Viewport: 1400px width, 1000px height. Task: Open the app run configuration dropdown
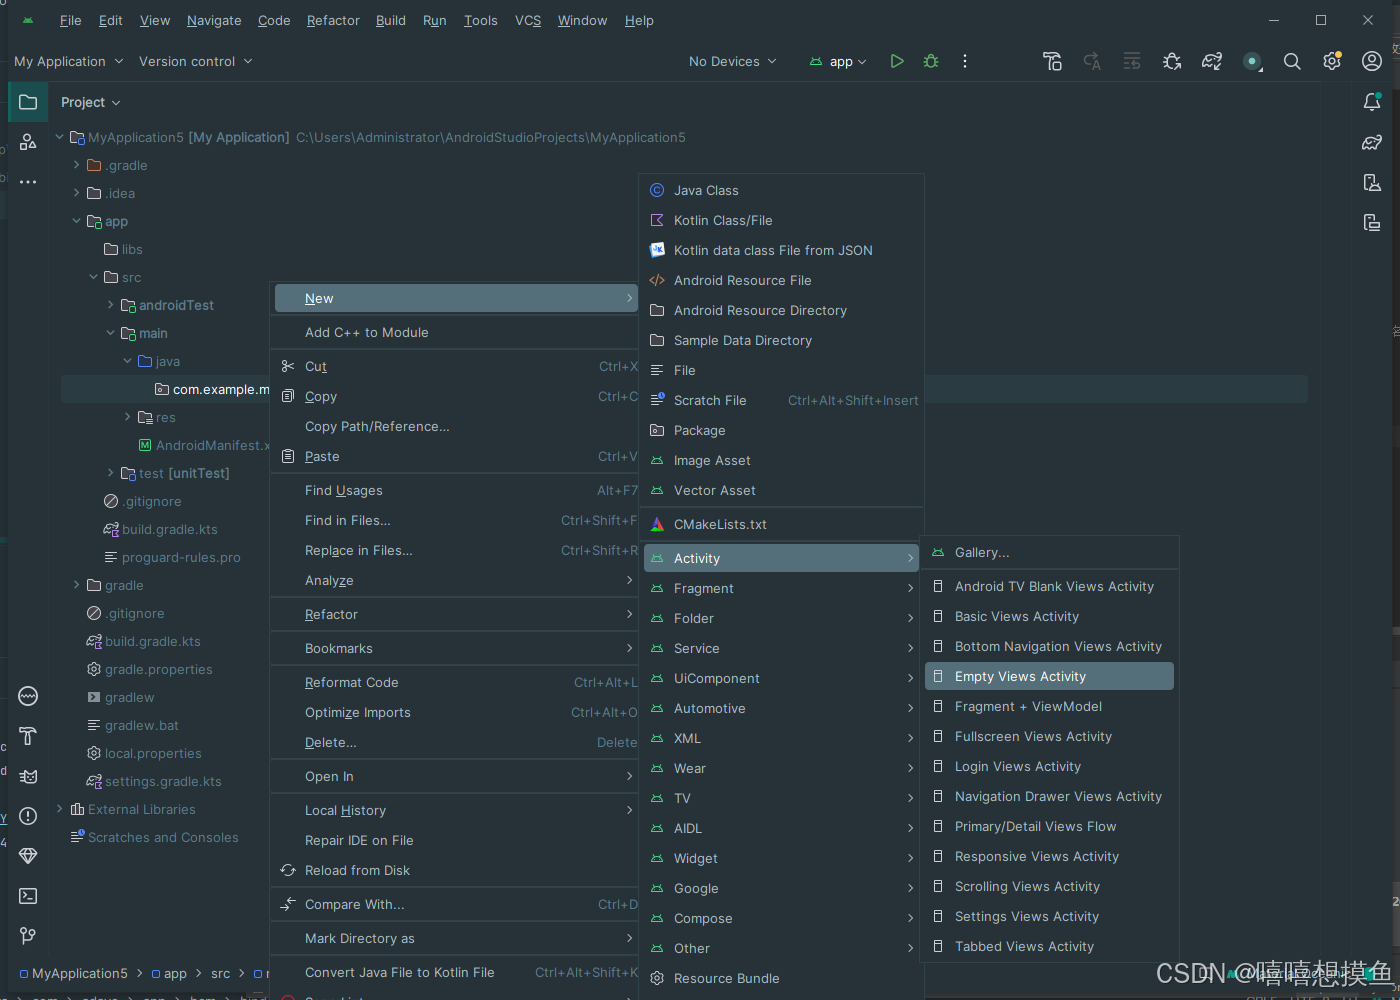point(838,61)
